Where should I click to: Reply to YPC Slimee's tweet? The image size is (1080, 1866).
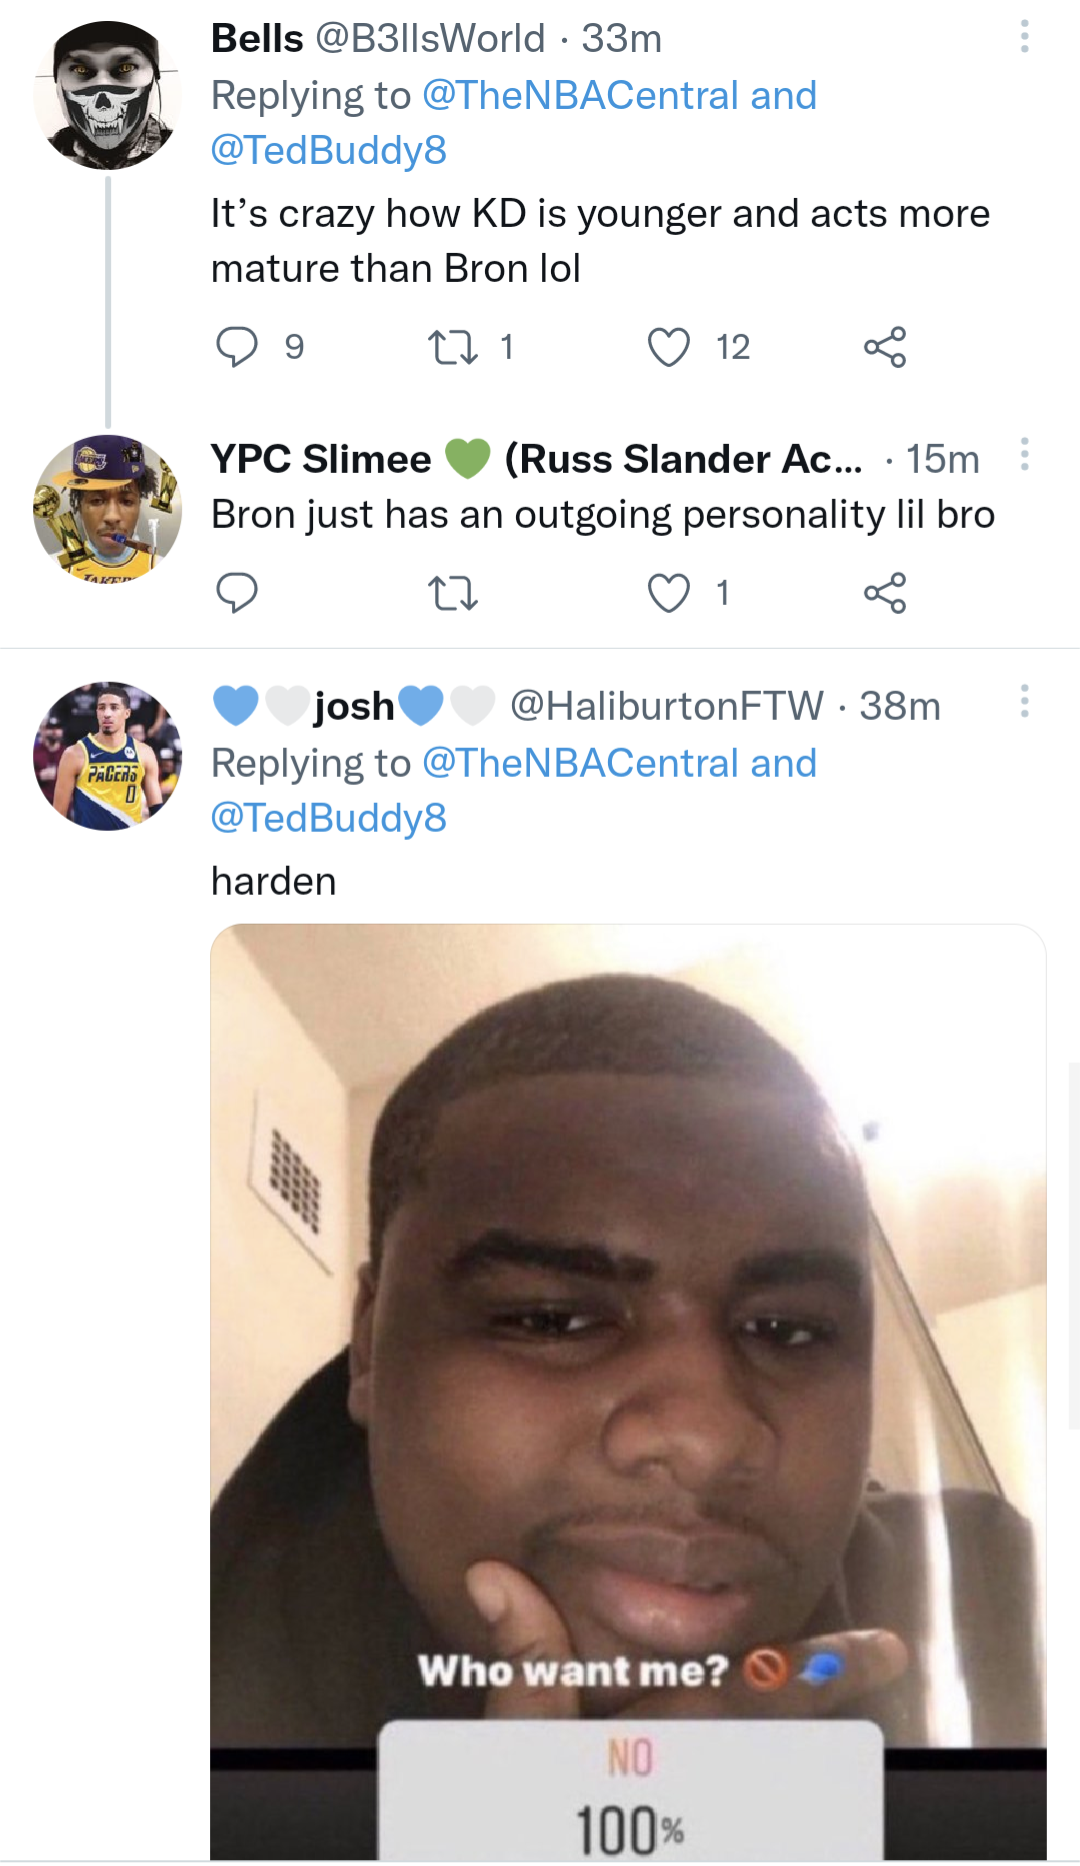(x=237, y=593)
